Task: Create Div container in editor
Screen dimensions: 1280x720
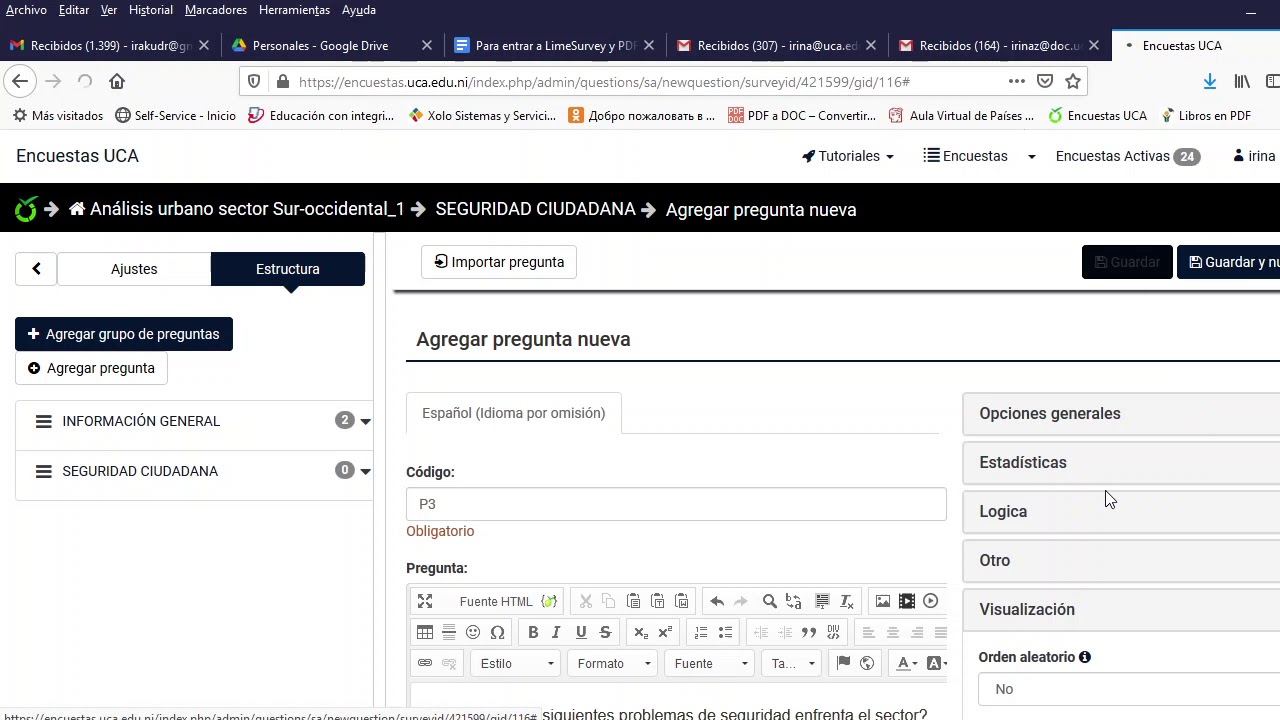Action: point(833,632)
